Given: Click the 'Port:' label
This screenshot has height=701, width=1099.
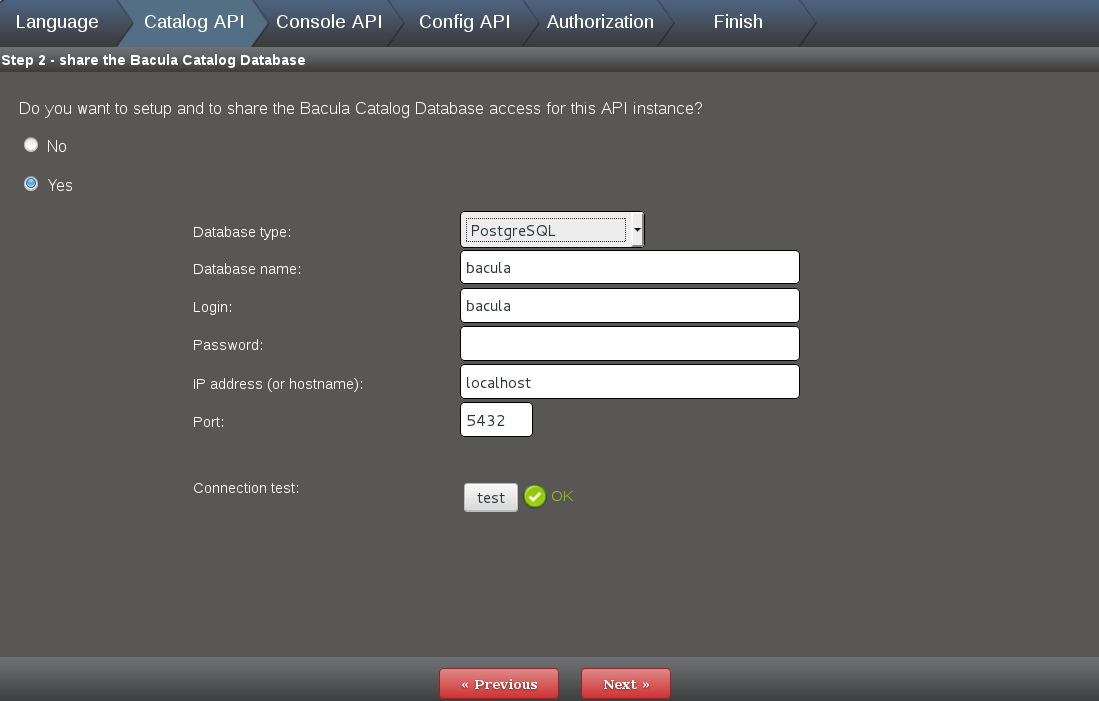Looking at the screenshot, I should pos(209,422).
